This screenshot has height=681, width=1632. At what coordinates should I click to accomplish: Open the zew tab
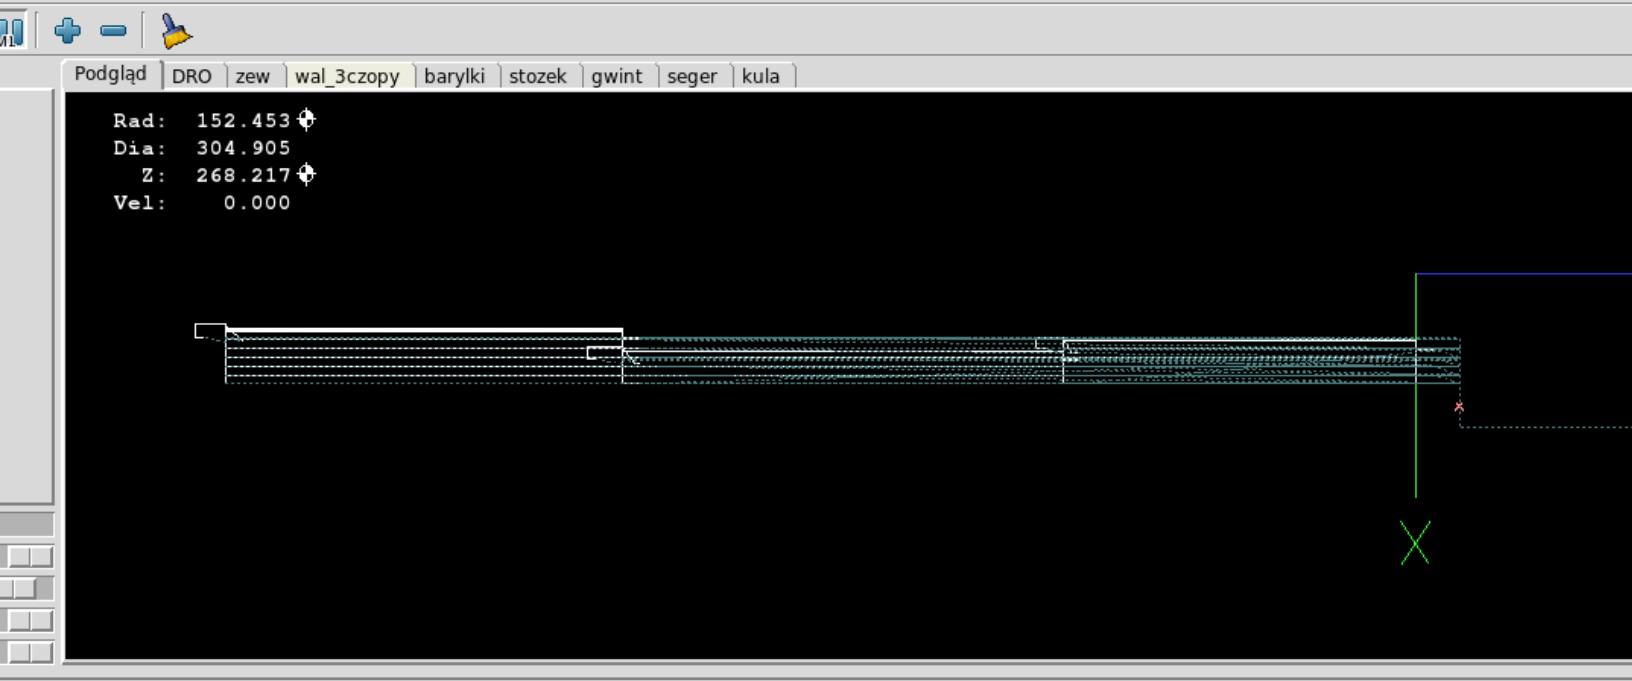pyautogui.click(x=253, y=76)
